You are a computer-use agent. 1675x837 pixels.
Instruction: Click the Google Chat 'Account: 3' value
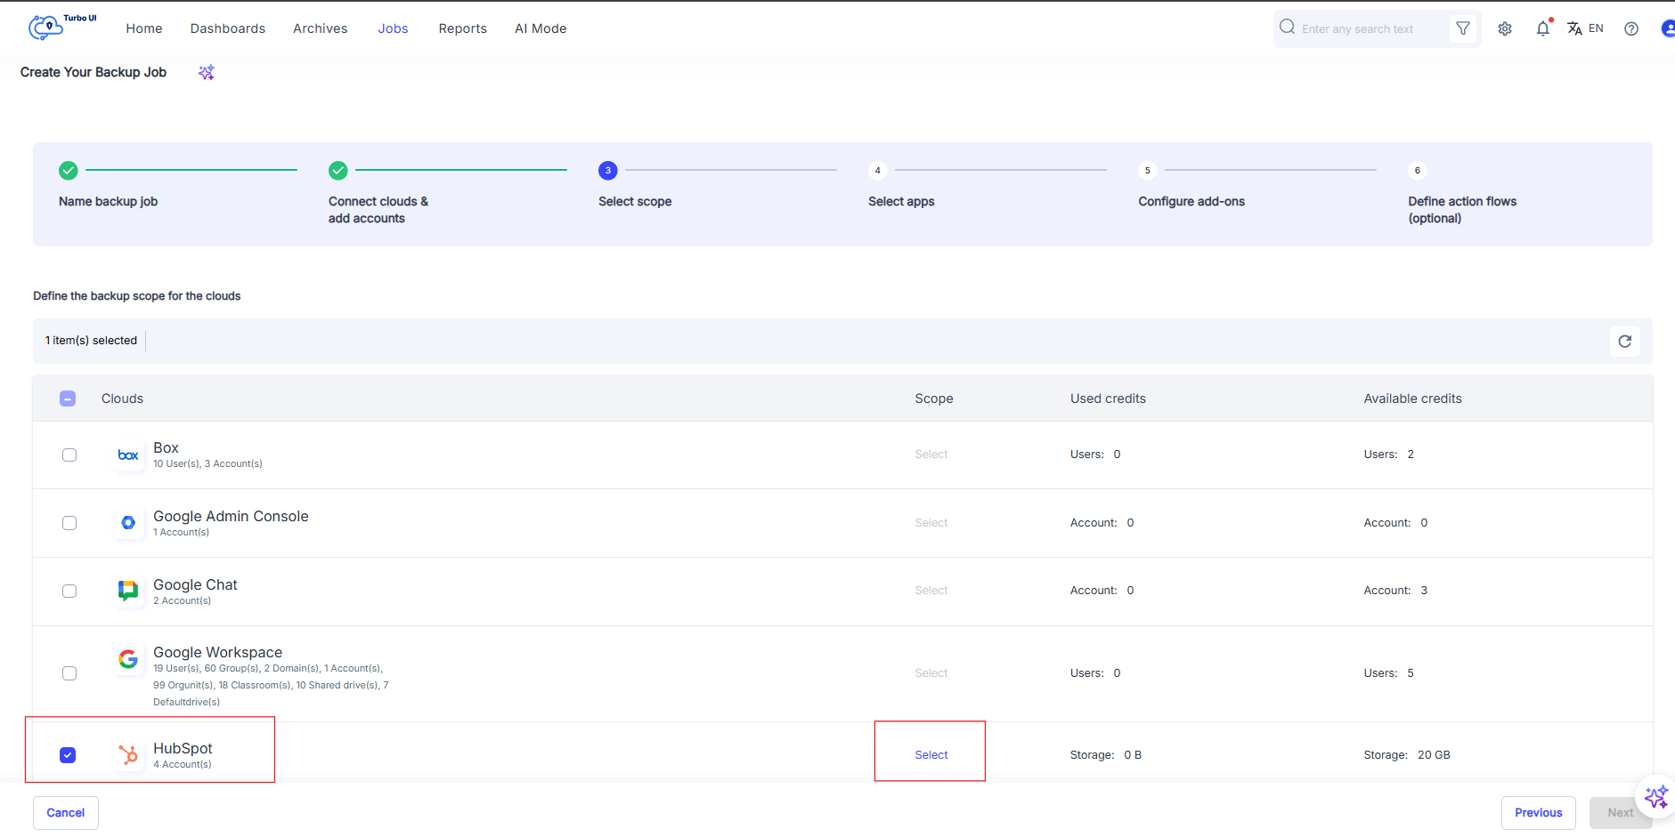pyautogui.click(x=1396, y=591)
